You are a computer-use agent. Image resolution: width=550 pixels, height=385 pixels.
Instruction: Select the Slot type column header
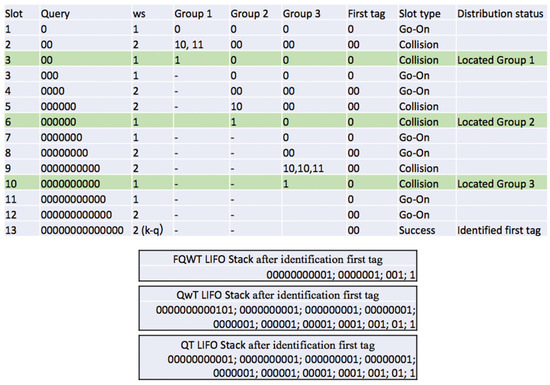(x=420, y=14)
